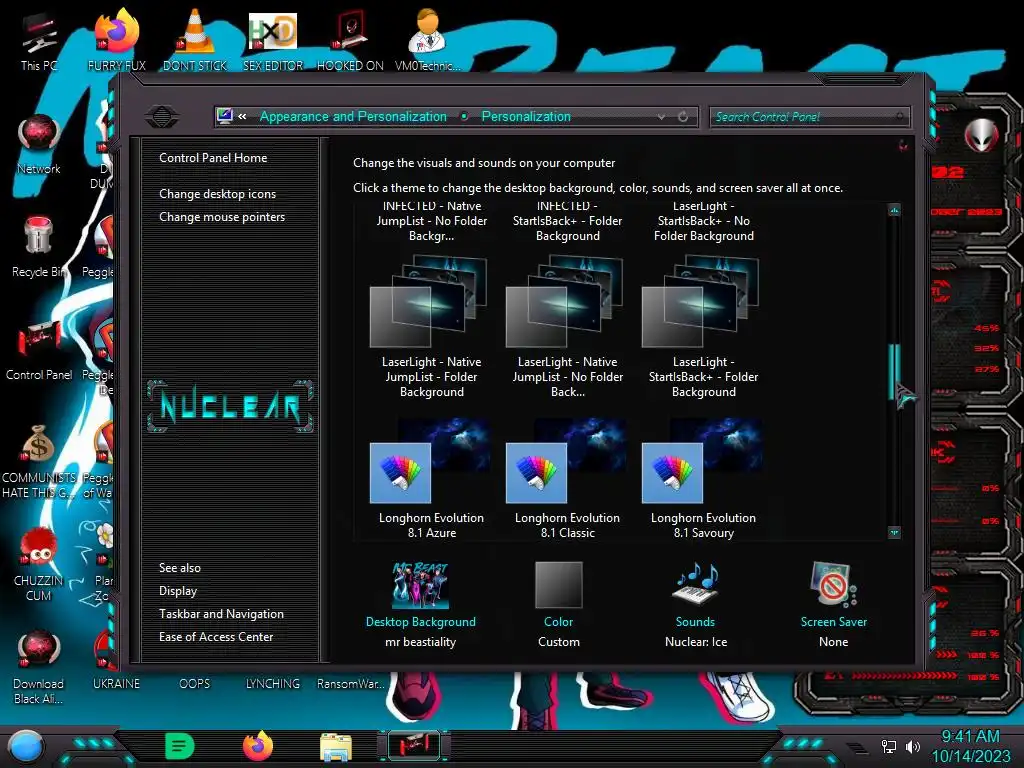The width and height of the screenshot is (1024, 768).
Task: Open the SEX EDITOR HxD shortcut
Action: point(273,40)
